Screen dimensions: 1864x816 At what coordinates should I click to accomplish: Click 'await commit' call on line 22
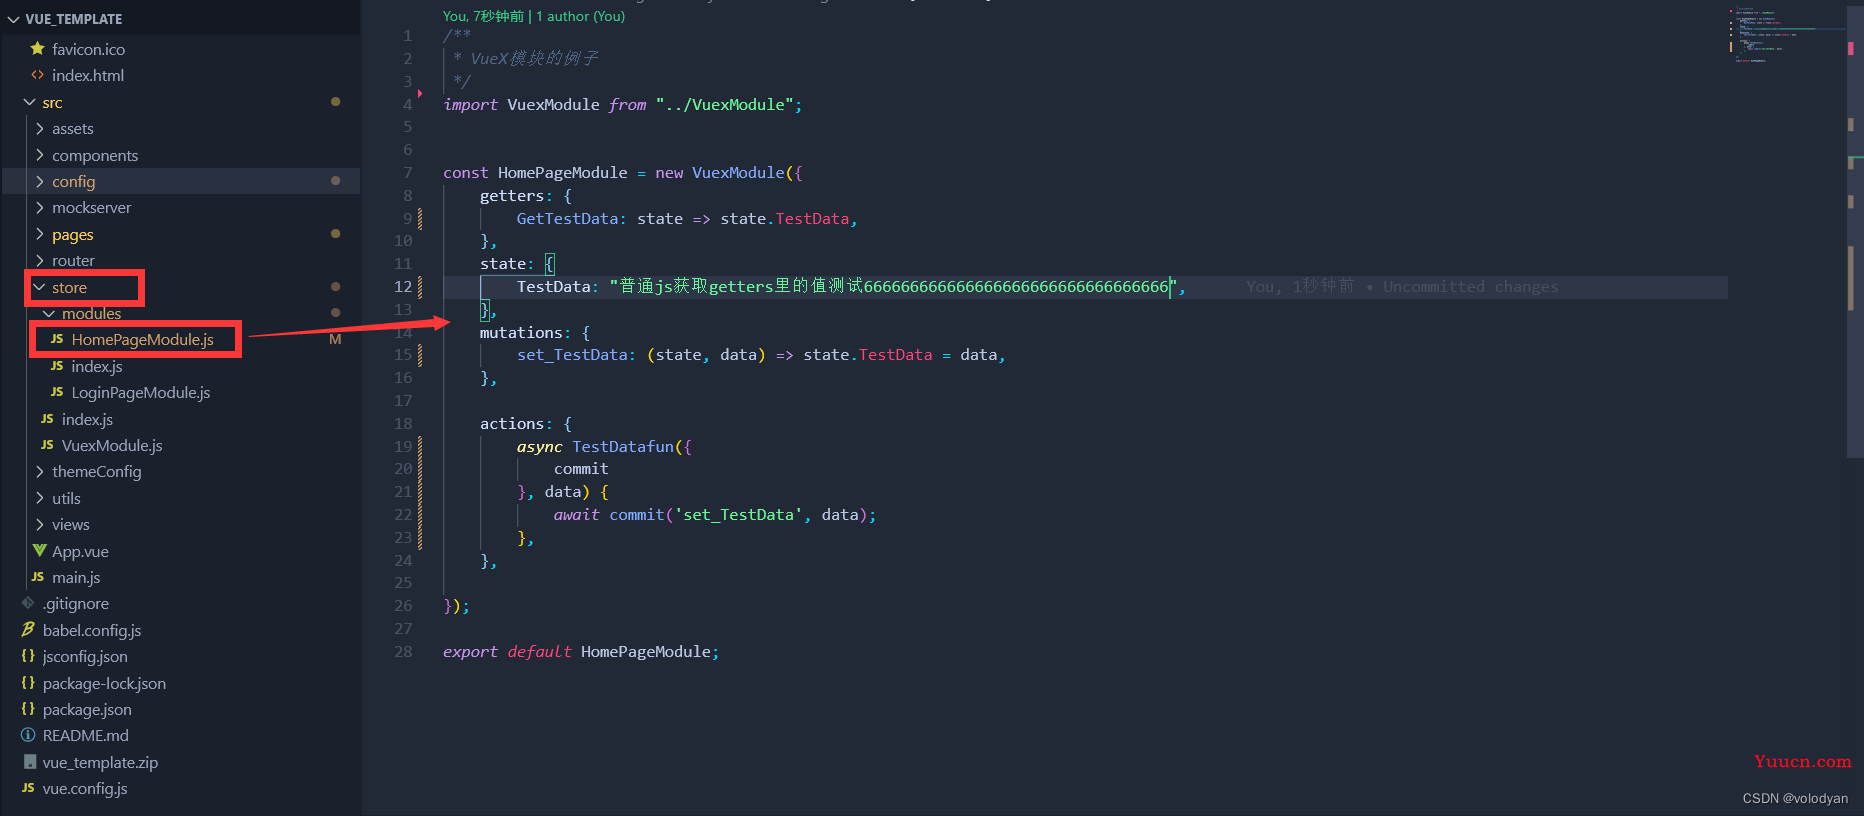tap(609, 514)
